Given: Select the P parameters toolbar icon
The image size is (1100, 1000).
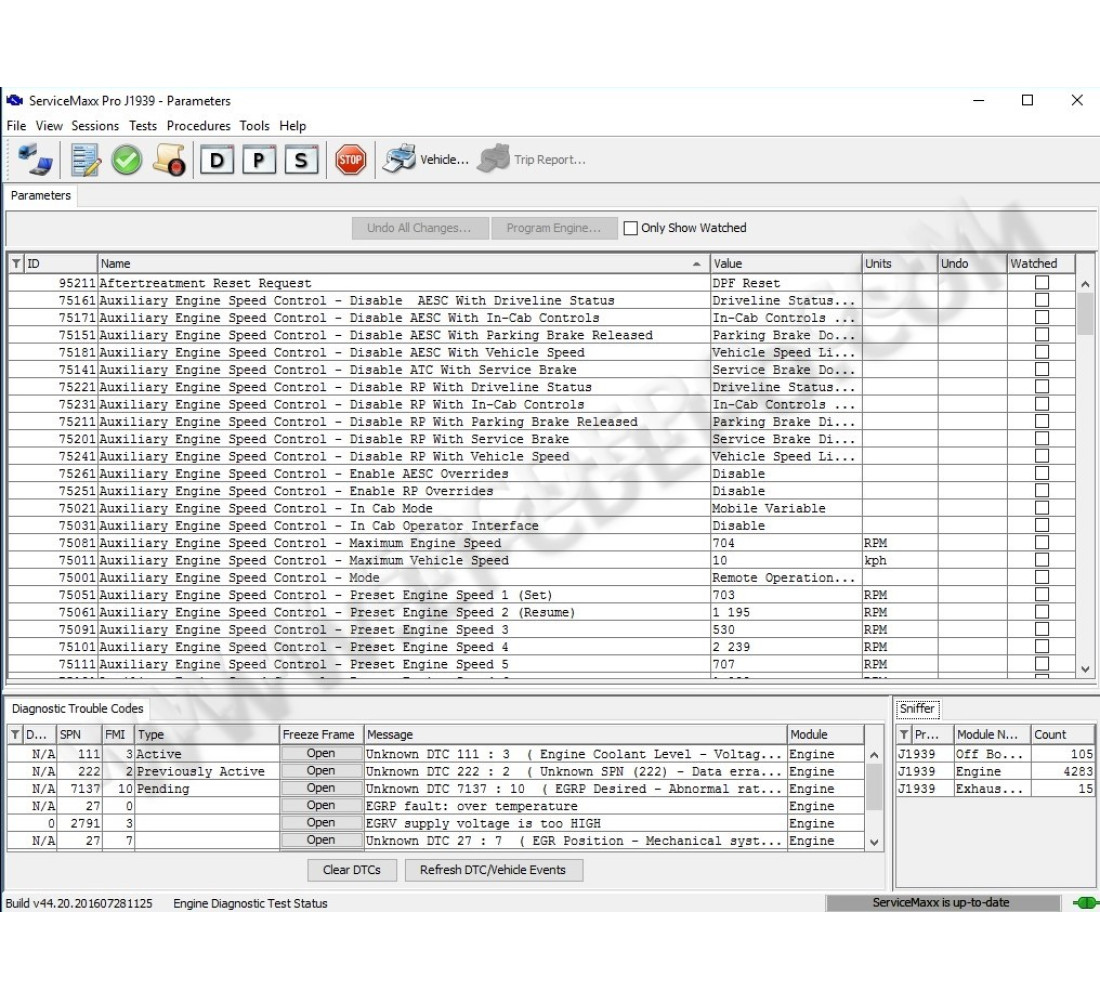Looking at the screenshot, I should click(259, 159).
